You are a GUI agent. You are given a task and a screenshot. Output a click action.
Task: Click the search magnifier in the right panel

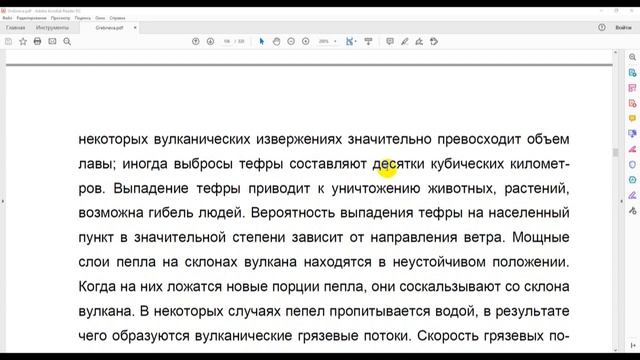point(632,57)
